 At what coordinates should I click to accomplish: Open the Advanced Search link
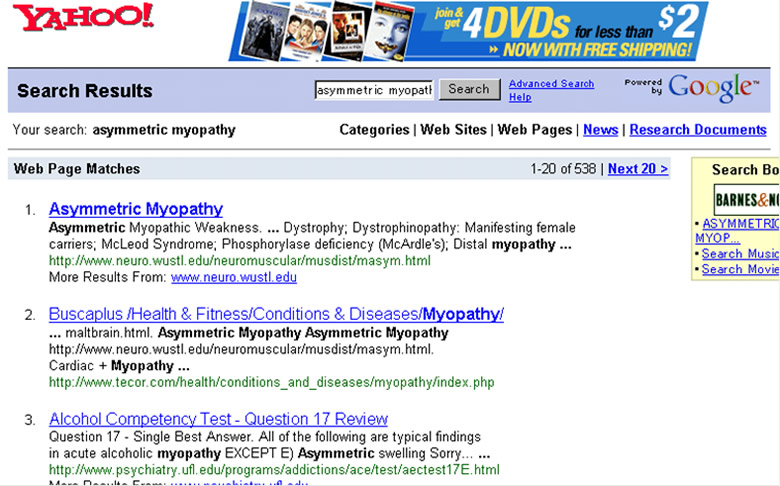pos(551,84)
